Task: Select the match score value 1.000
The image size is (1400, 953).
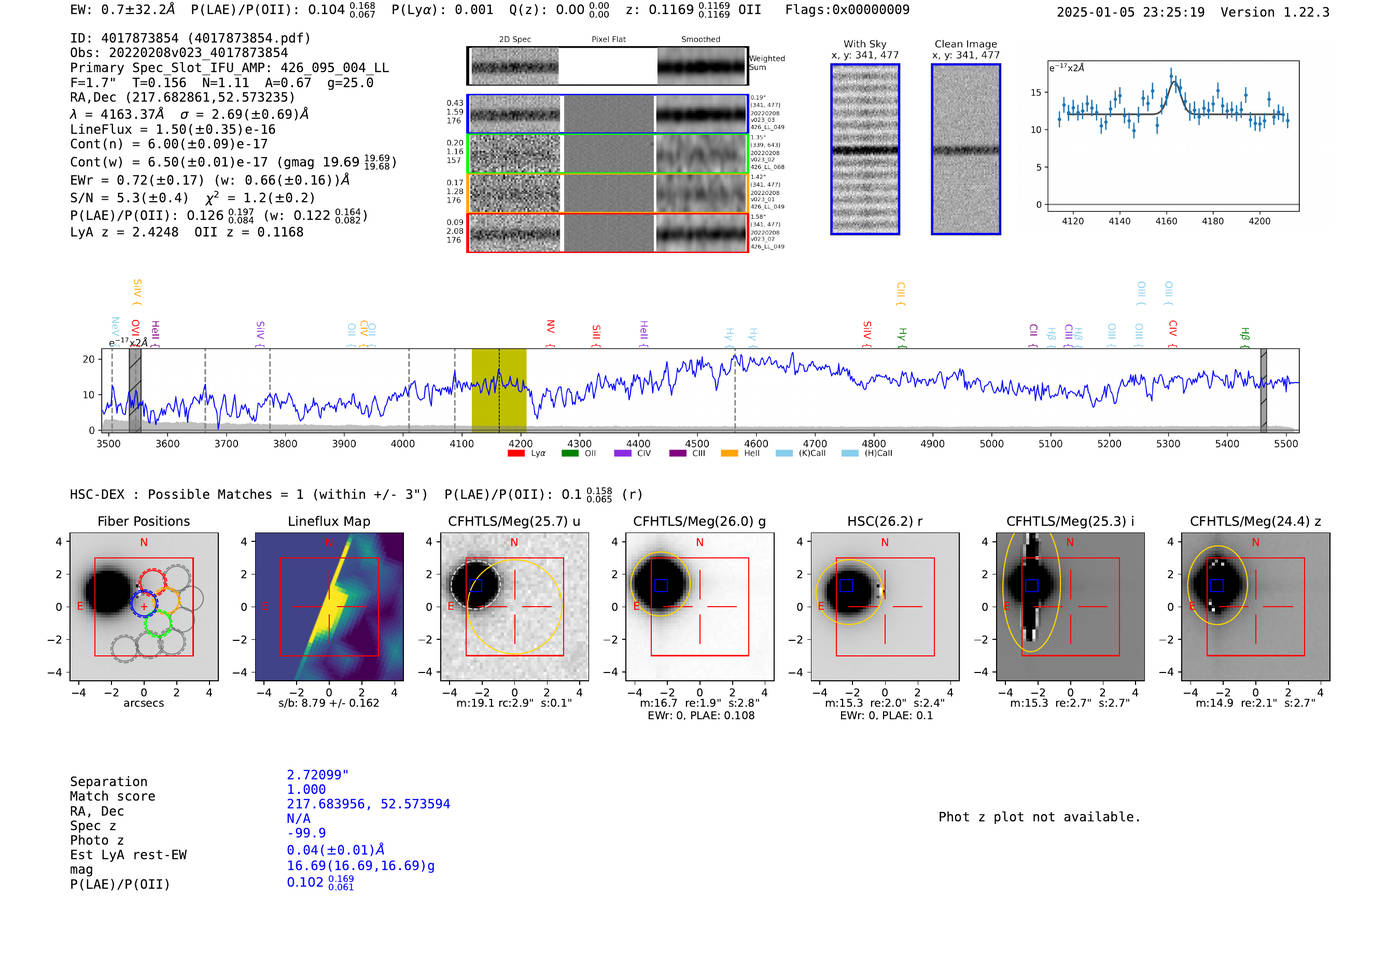Action: [x=306, y=789]
